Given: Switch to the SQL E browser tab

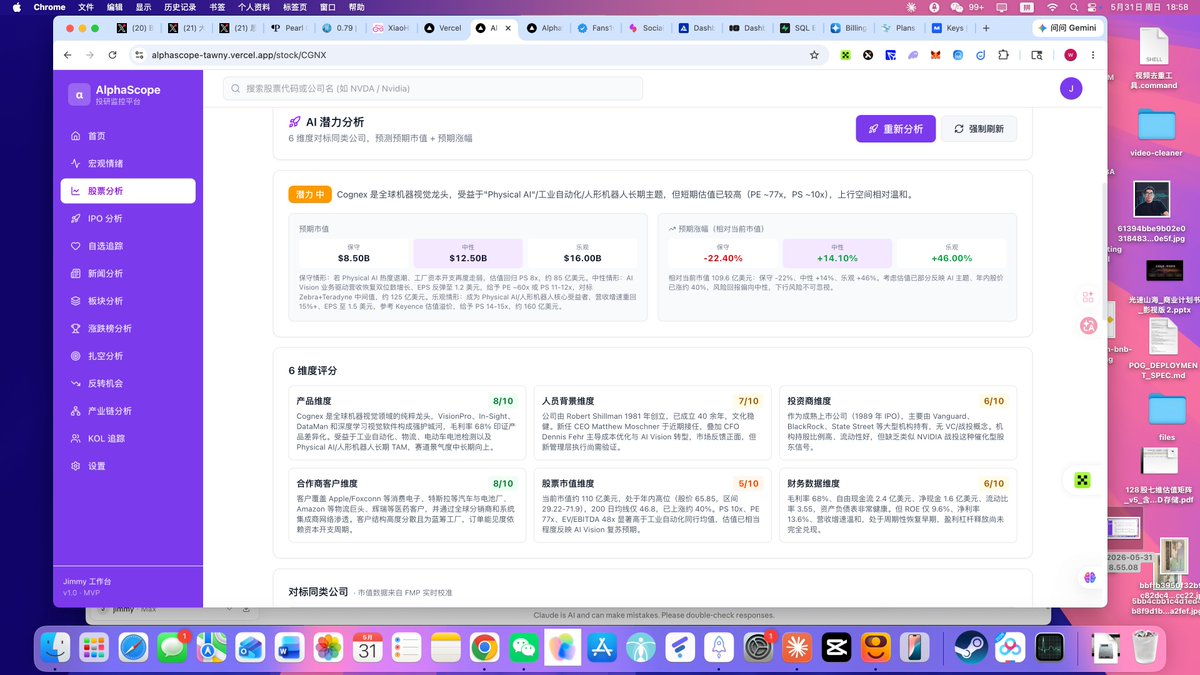Looking at the screenshot, I should (799, 28).
